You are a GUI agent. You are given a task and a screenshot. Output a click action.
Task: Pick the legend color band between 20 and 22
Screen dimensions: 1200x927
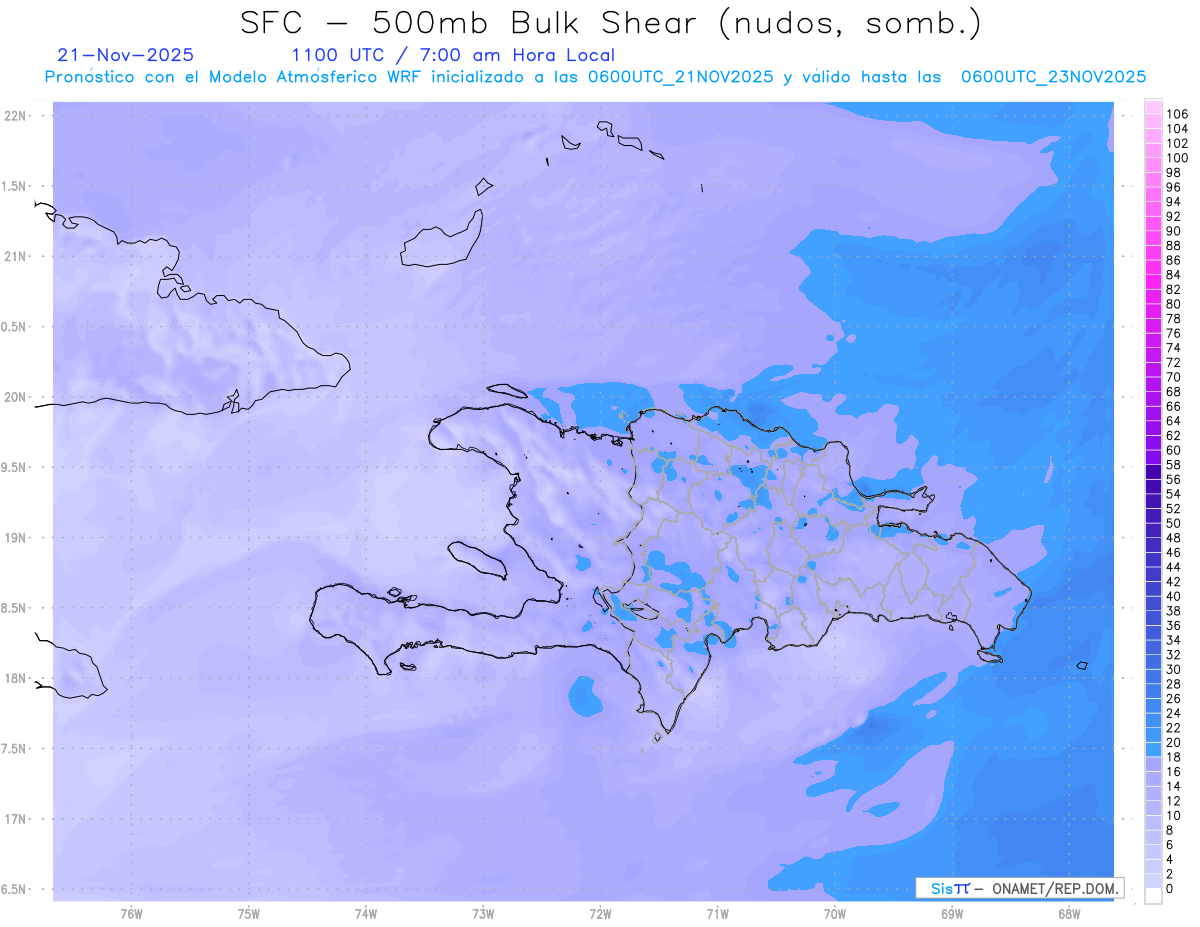[1153, 735]
